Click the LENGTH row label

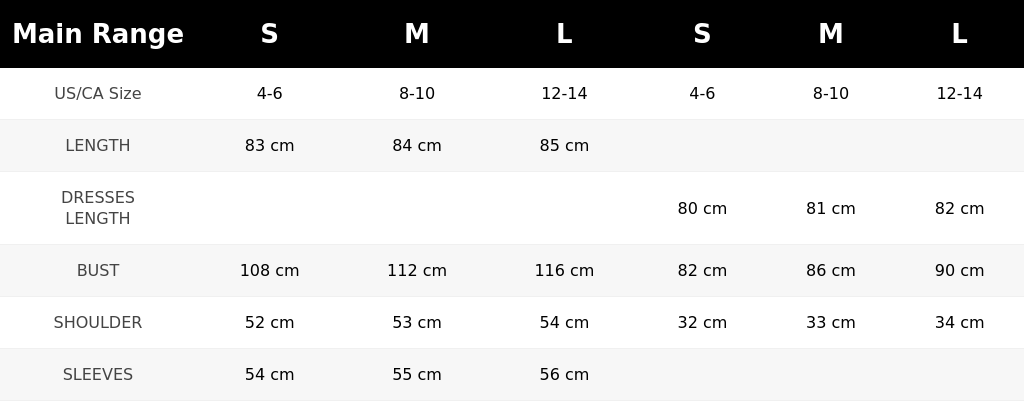[98, 146]
